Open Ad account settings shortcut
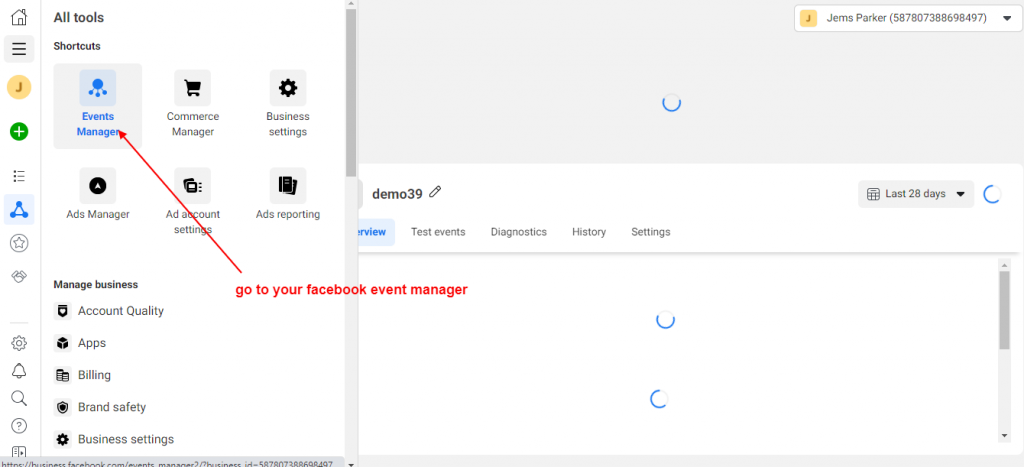Viewport: 1024px width, 467px height. pyautogui.click(x=193, y=202)
